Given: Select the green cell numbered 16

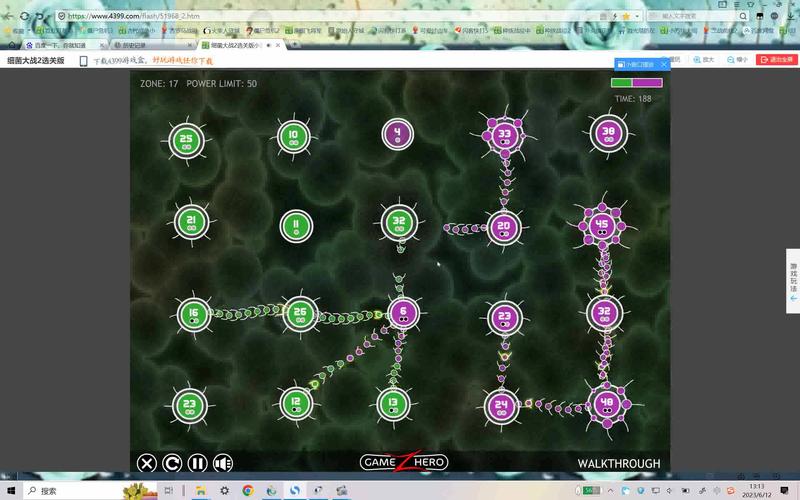Looking at the screenshot, I should point(193,314).
